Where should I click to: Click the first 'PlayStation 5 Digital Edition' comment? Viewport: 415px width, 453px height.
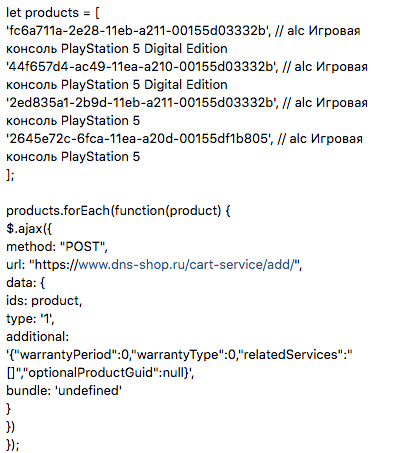(144, 49)
